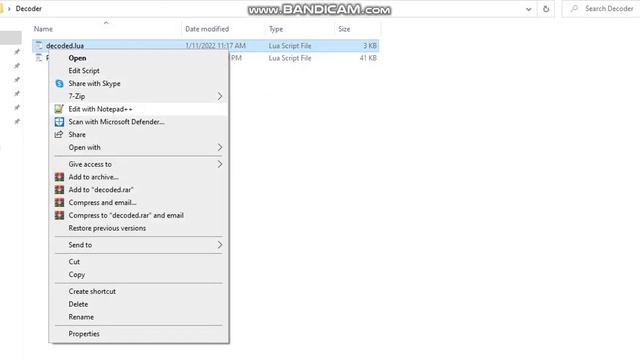Click the Notepad++ icon in the context menu

pyautogui.click(x=59, y=109)
